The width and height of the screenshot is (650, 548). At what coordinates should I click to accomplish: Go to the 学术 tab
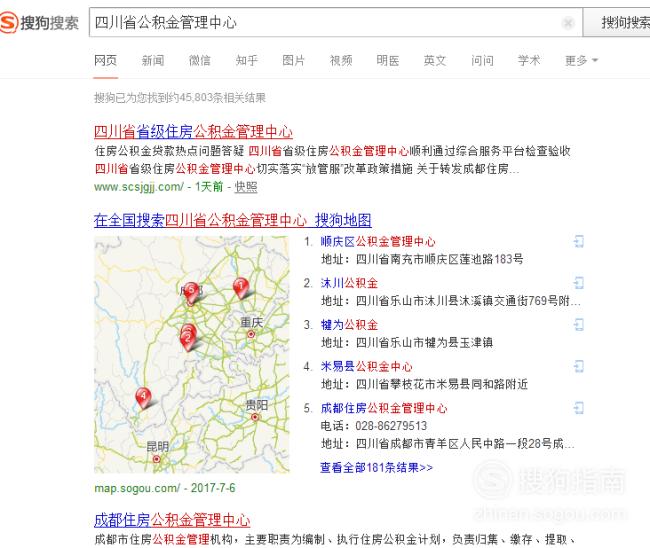tap(529, 61)
